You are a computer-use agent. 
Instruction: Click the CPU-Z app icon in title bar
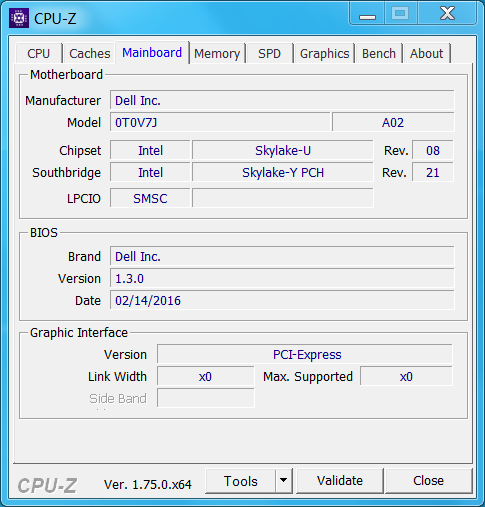pos(19,18)
